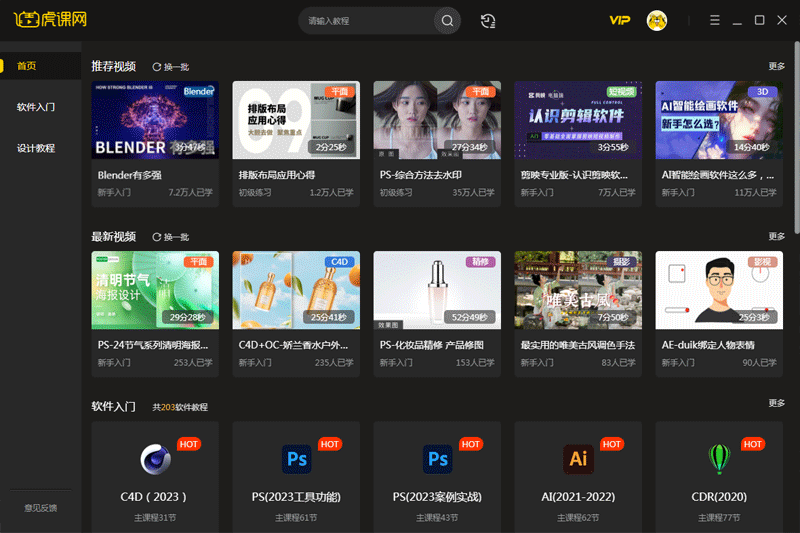Open the PS(2023案例实战) Photoshop icon
This screenshot has height=533, width=800.
437,459
